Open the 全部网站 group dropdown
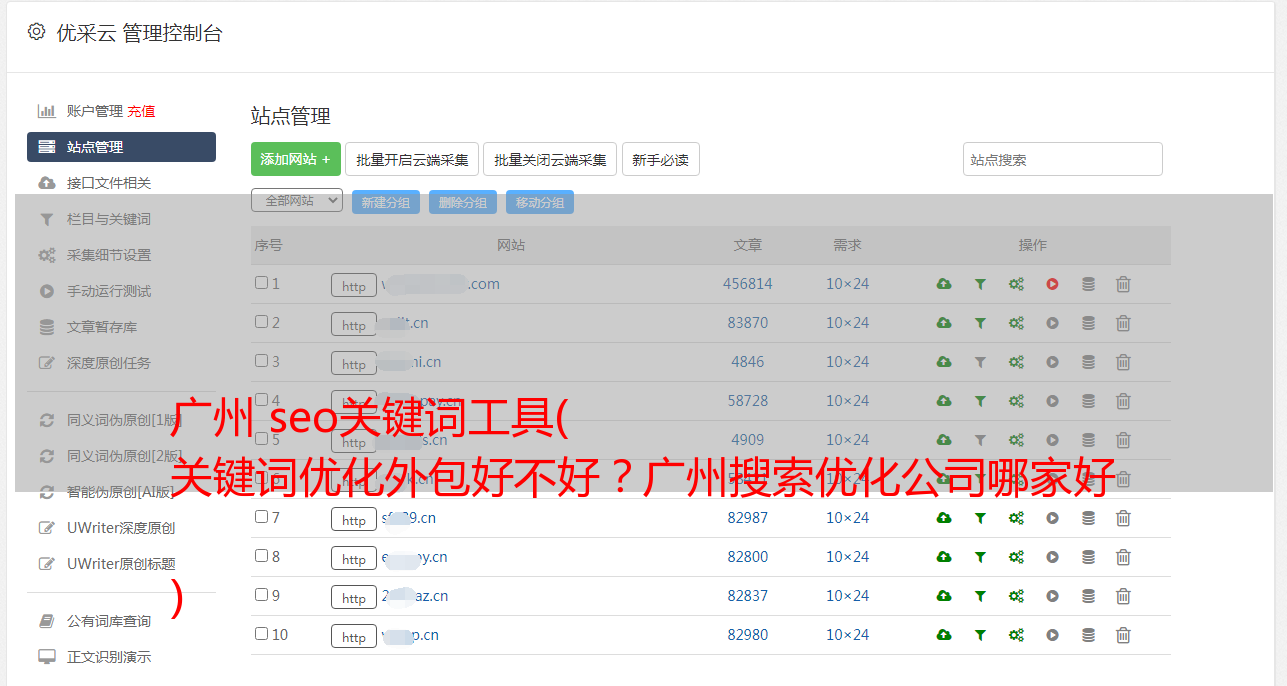The image size is (1287, 686). point(297,200)
